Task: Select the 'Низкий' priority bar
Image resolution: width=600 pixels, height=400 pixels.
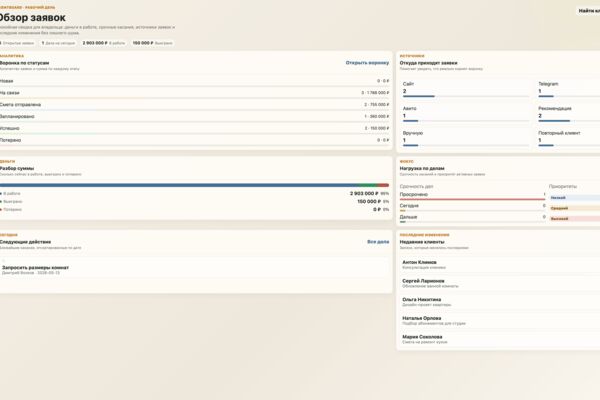Action: (575, 198)
